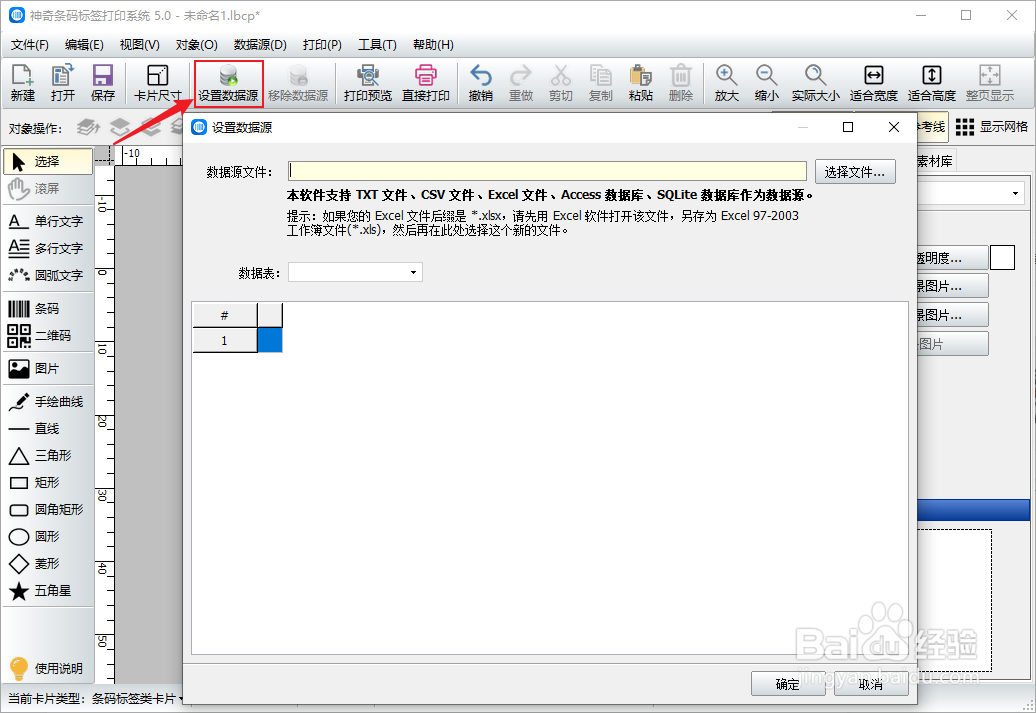
Task: Click 适合宽度 fit width icon
Action: (873, 83)
